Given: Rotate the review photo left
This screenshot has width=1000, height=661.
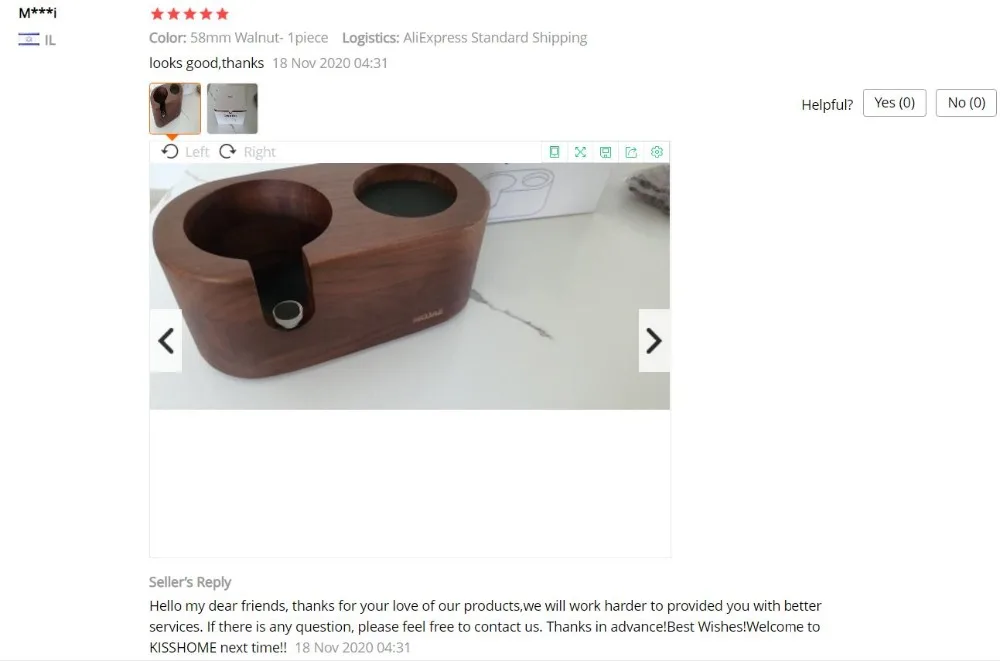Looking at the screenshot, I should point(170,152).
